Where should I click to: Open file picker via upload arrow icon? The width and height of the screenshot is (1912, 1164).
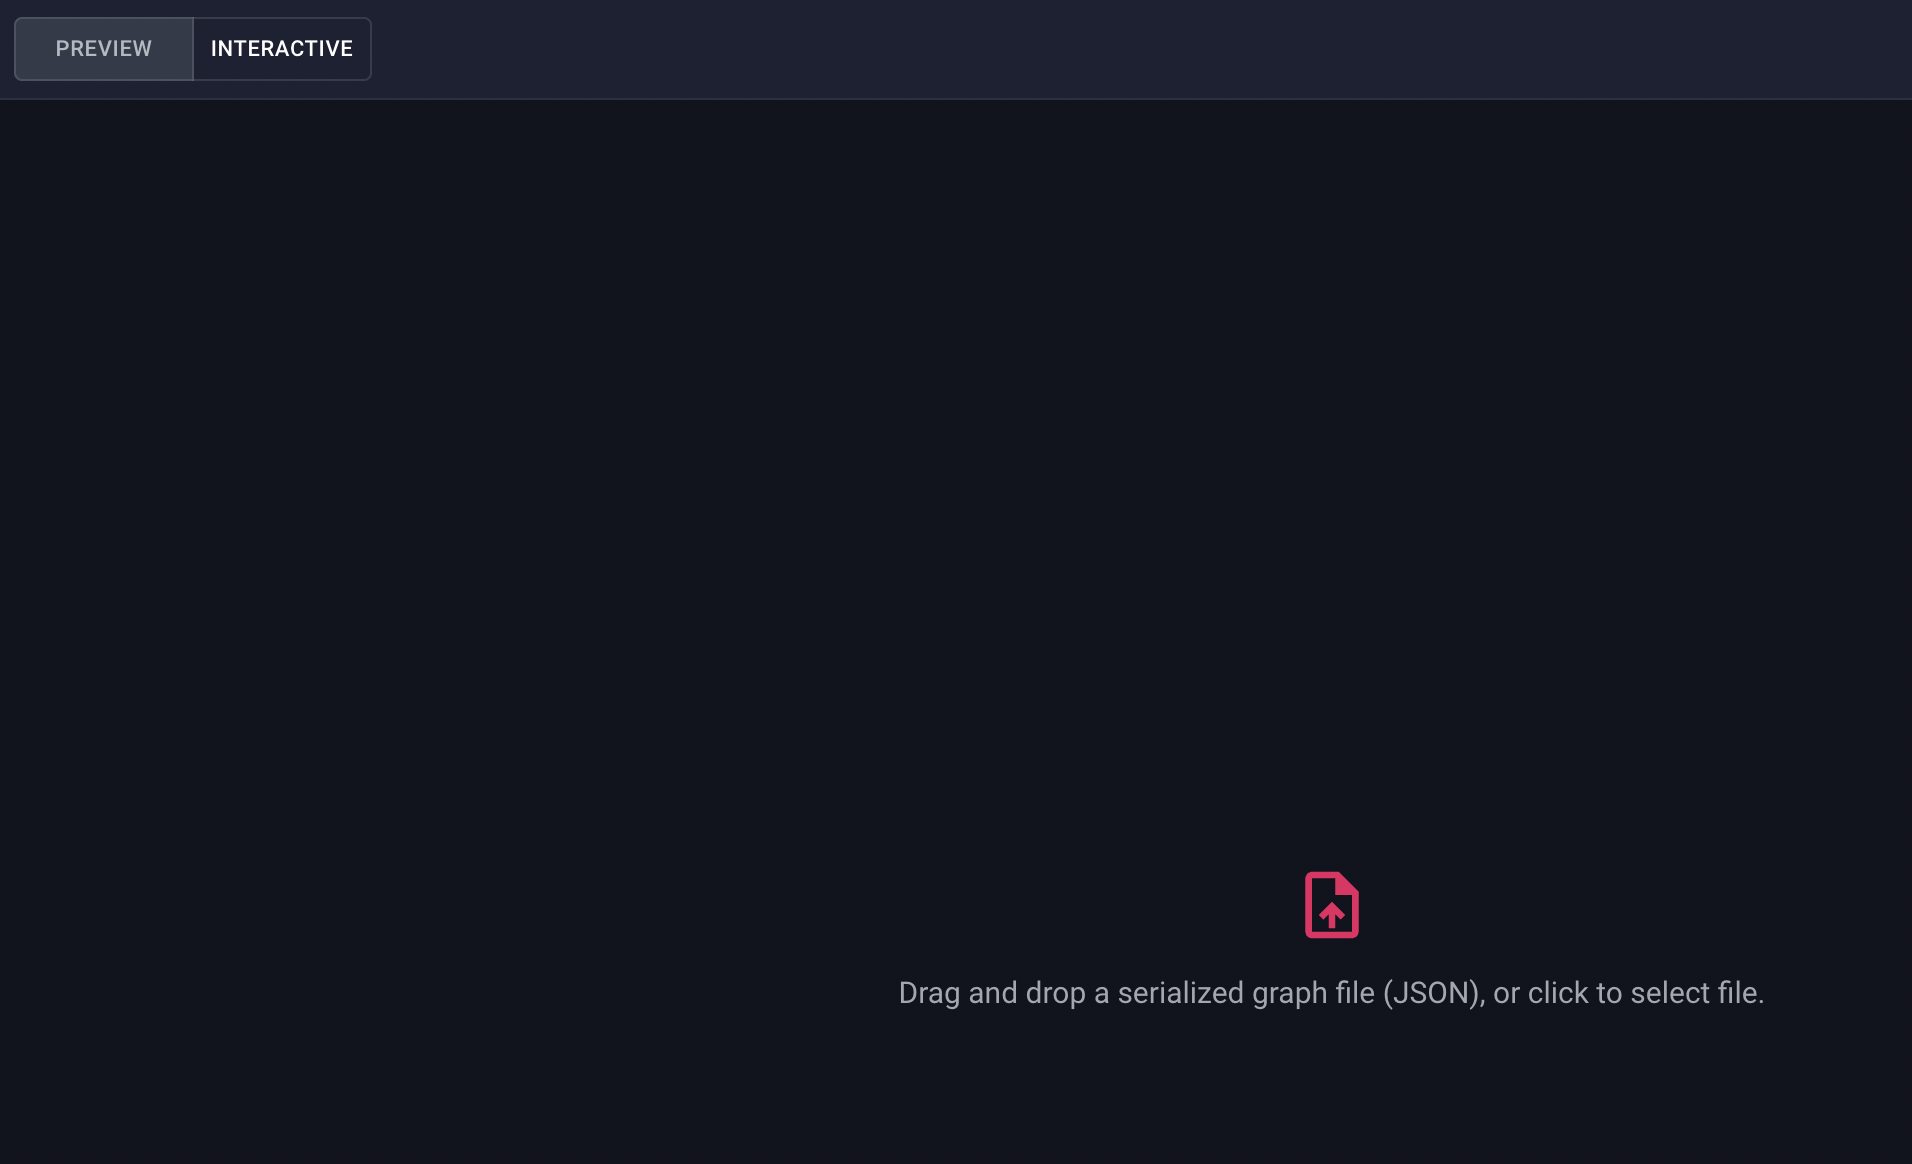coord(1331,905)
